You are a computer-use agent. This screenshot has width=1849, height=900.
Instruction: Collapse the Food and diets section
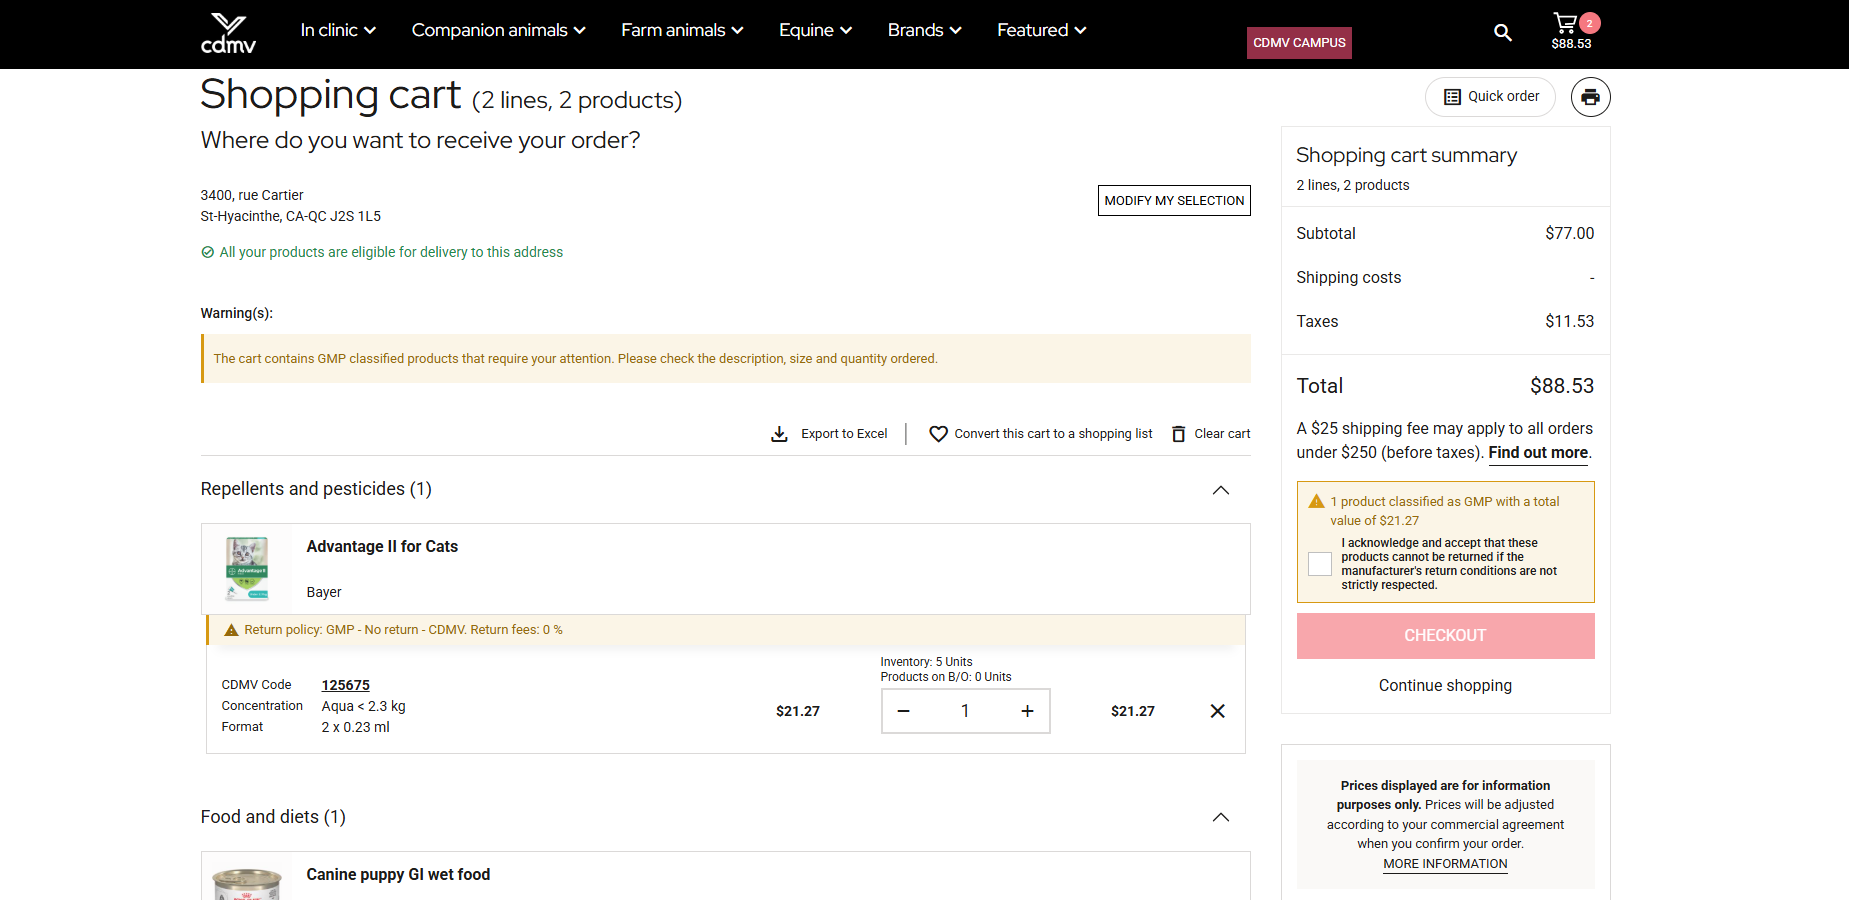(1221, 817)
